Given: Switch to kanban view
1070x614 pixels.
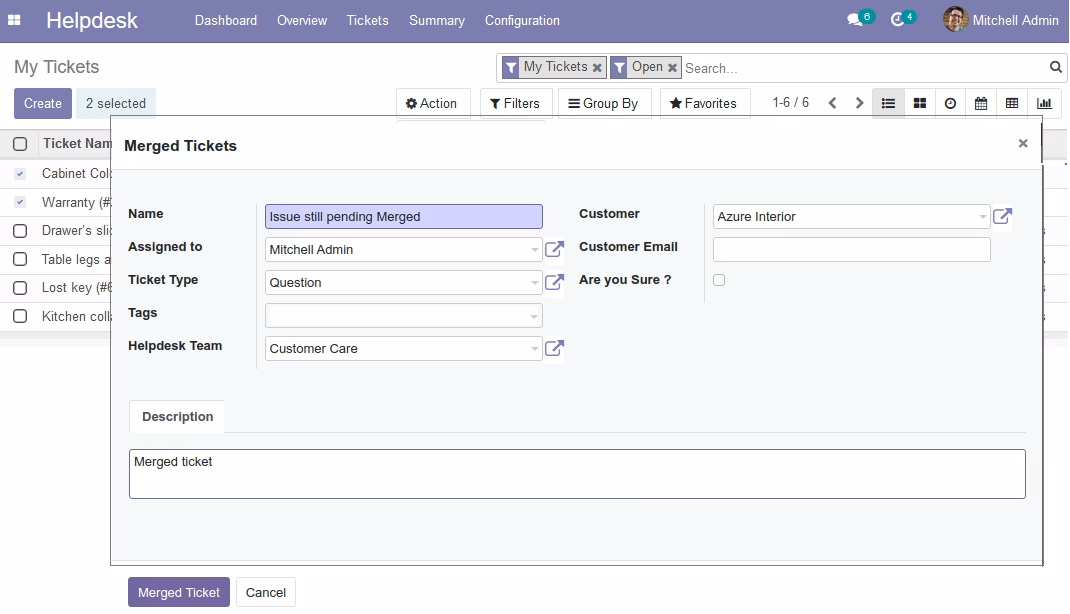Looking at the screenshot, I should click(920, 103).
